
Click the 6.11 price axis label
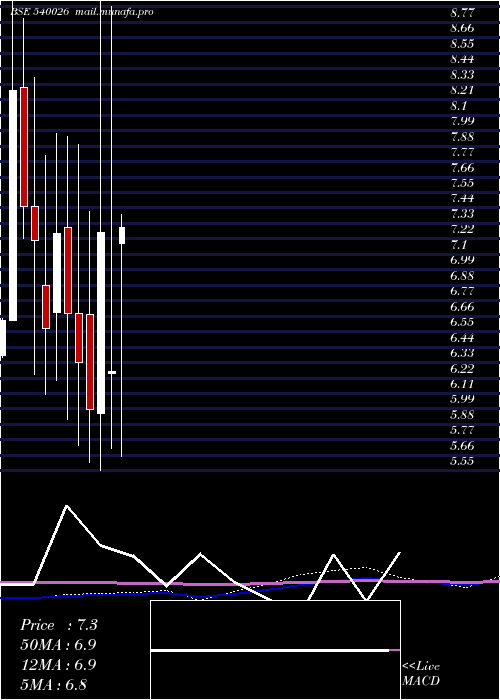tap(462, 384)
